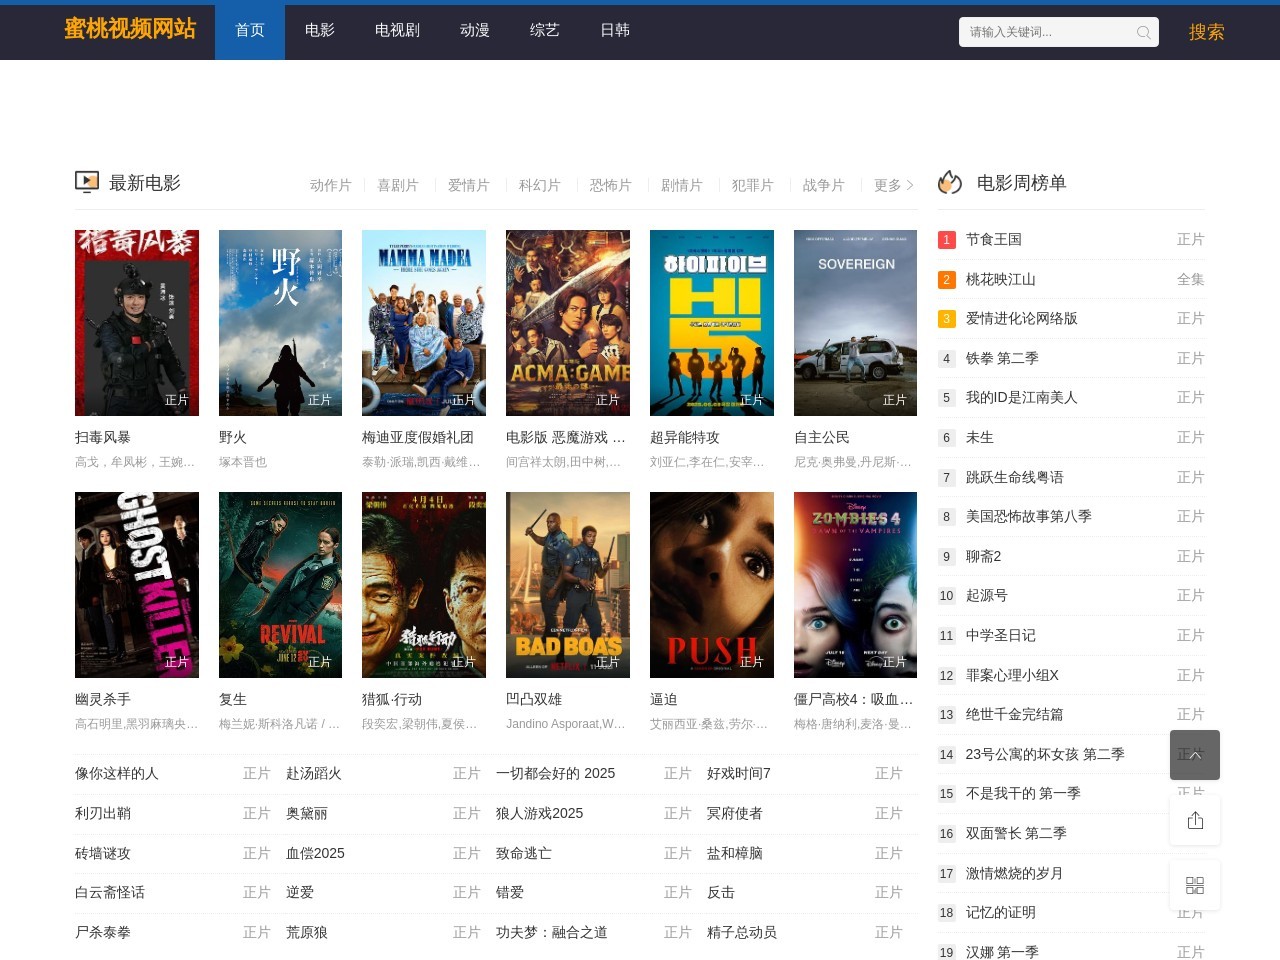
Task: Open the 科幻片 category link
Action: [x=539, y=185]
